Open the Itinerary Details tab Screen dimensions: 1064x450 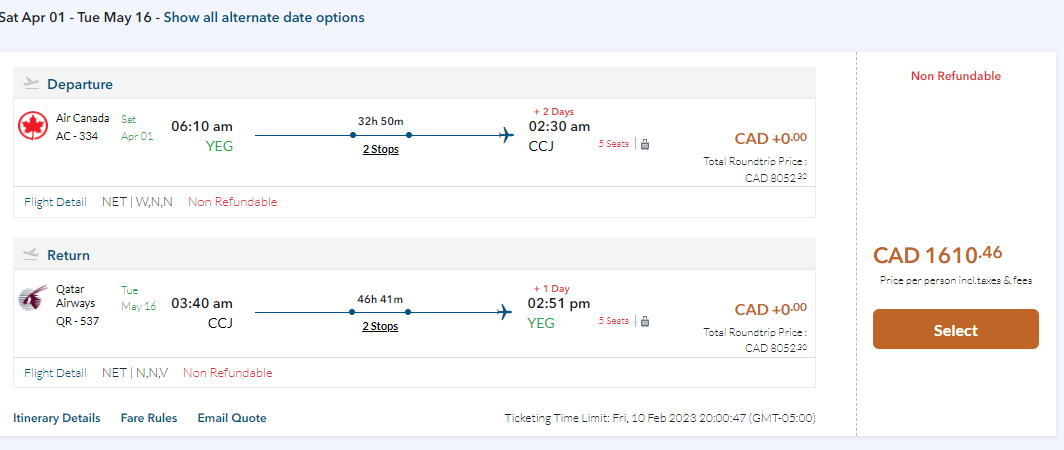(x=57, y=418)
